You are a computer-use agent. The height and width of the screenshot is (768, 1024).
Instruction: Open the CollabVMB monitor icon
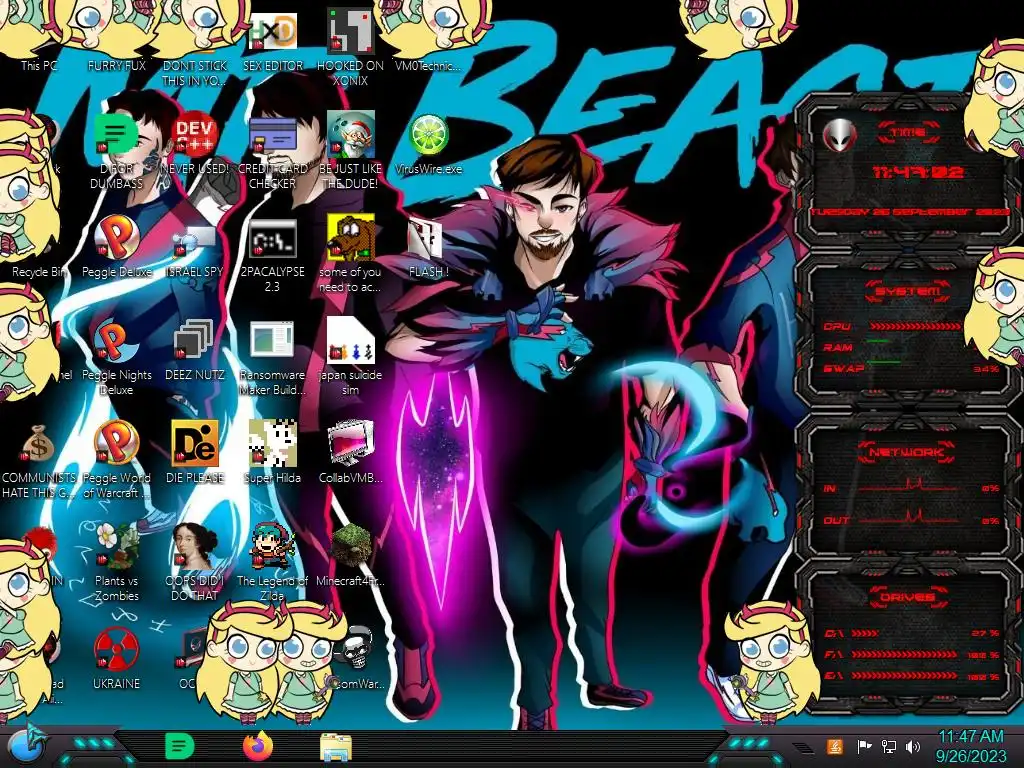click(x=350, y=443)
